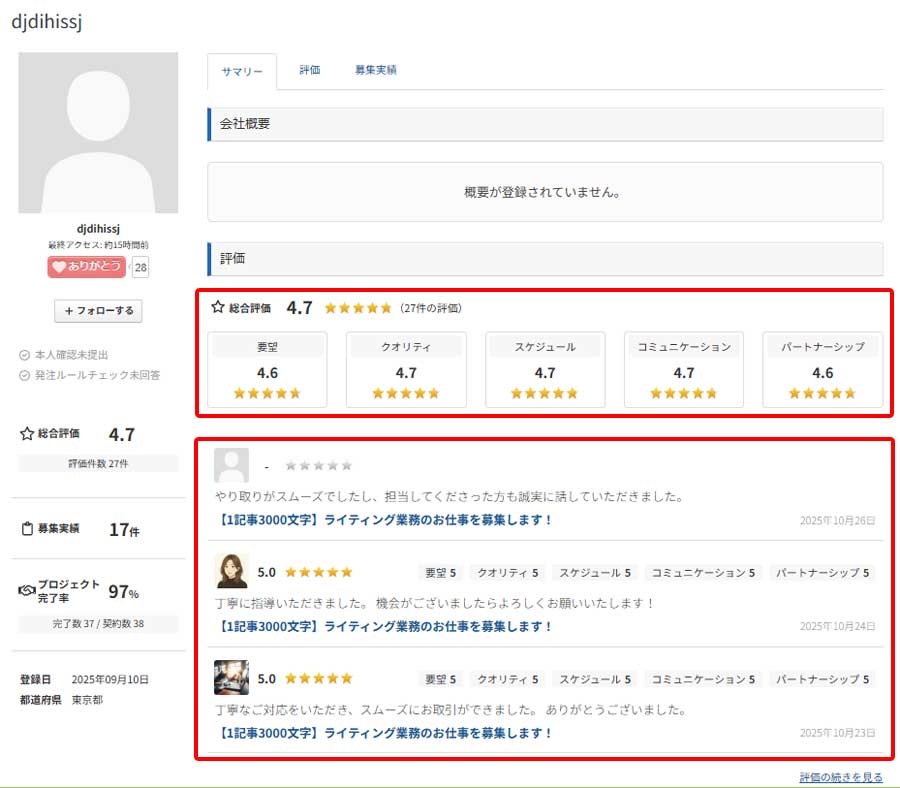Click the pink ありがとう heart button

[86, 266]
